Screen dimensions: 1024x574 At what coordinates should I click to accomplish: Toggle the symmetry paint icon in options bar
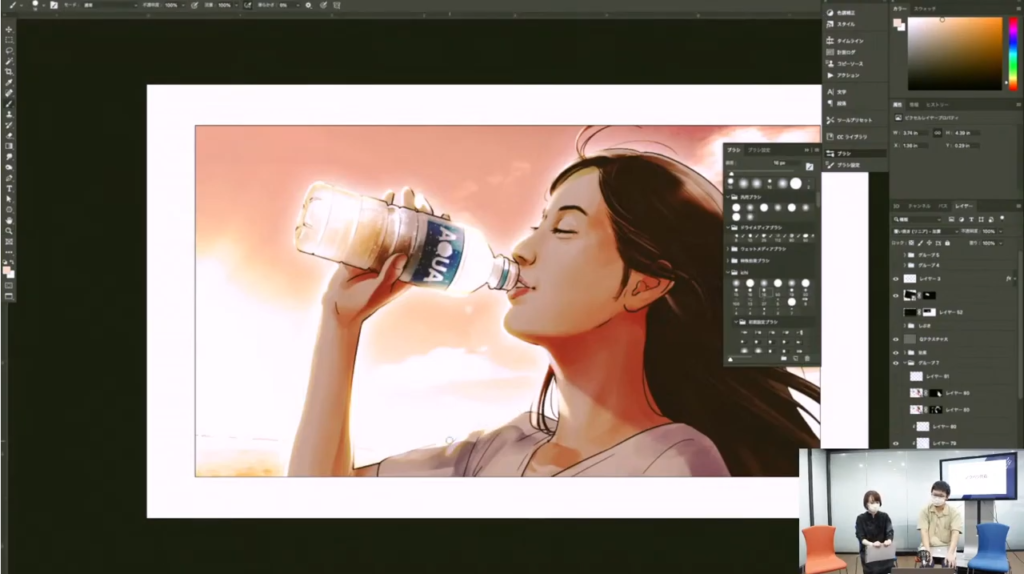click(x=337, y=5)
